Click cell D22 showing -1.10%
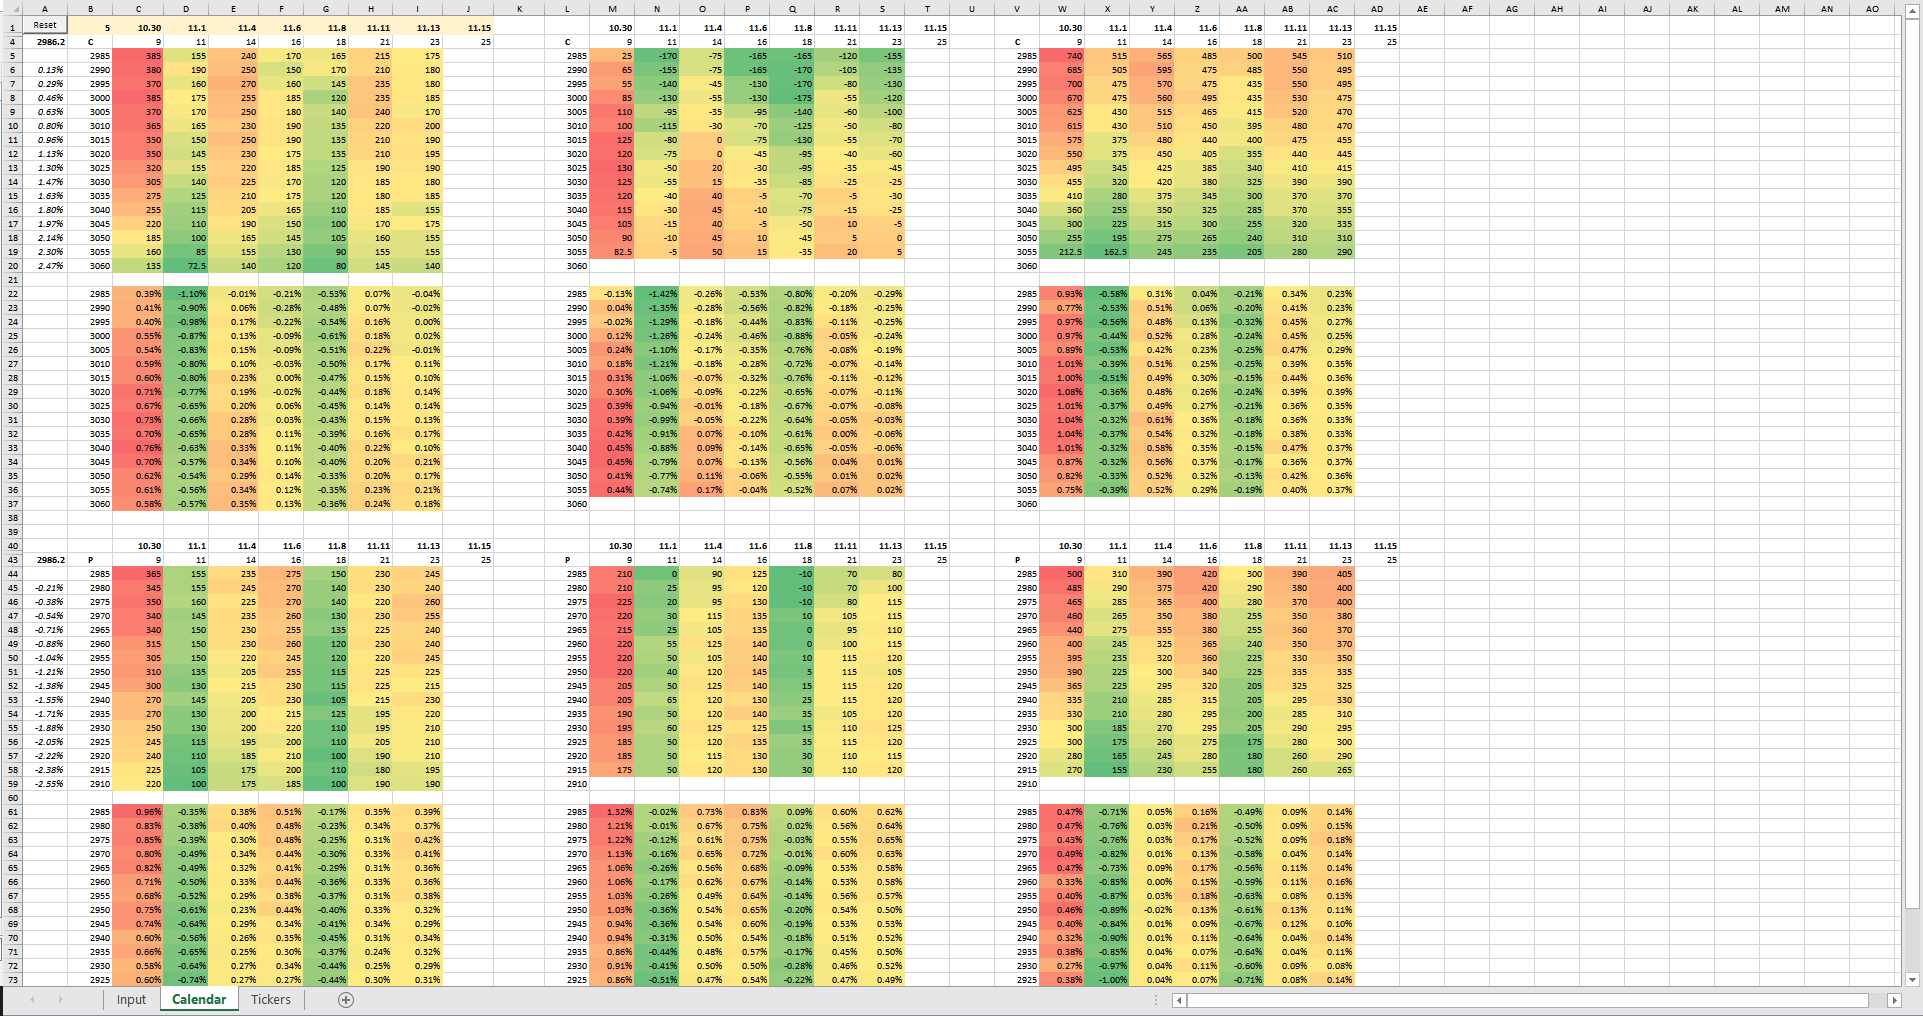Image resolution: width=1923 pixels, height=1016 pixels. 187,294
